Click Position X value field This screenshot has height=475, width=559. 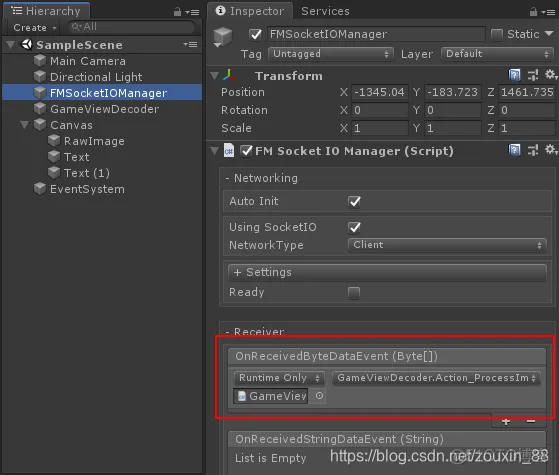[380, 92]
